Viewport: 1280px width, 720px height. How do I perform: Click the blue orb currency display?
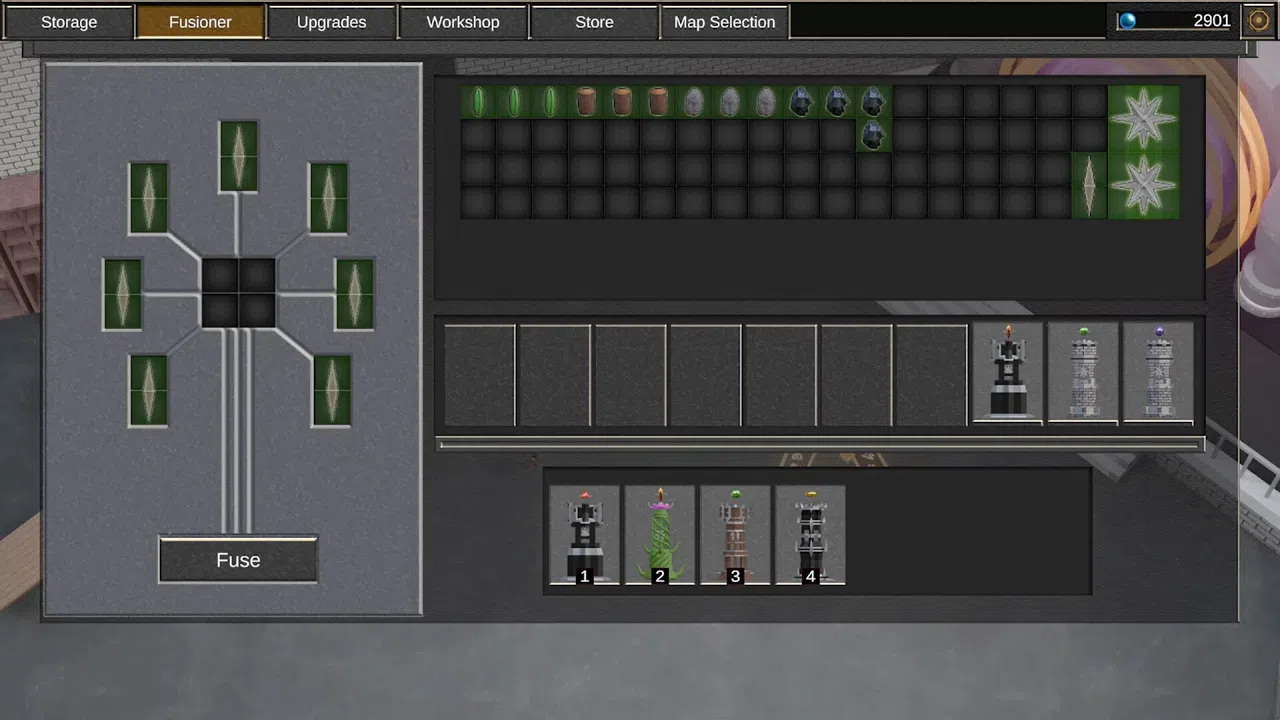pos(1173,20)
